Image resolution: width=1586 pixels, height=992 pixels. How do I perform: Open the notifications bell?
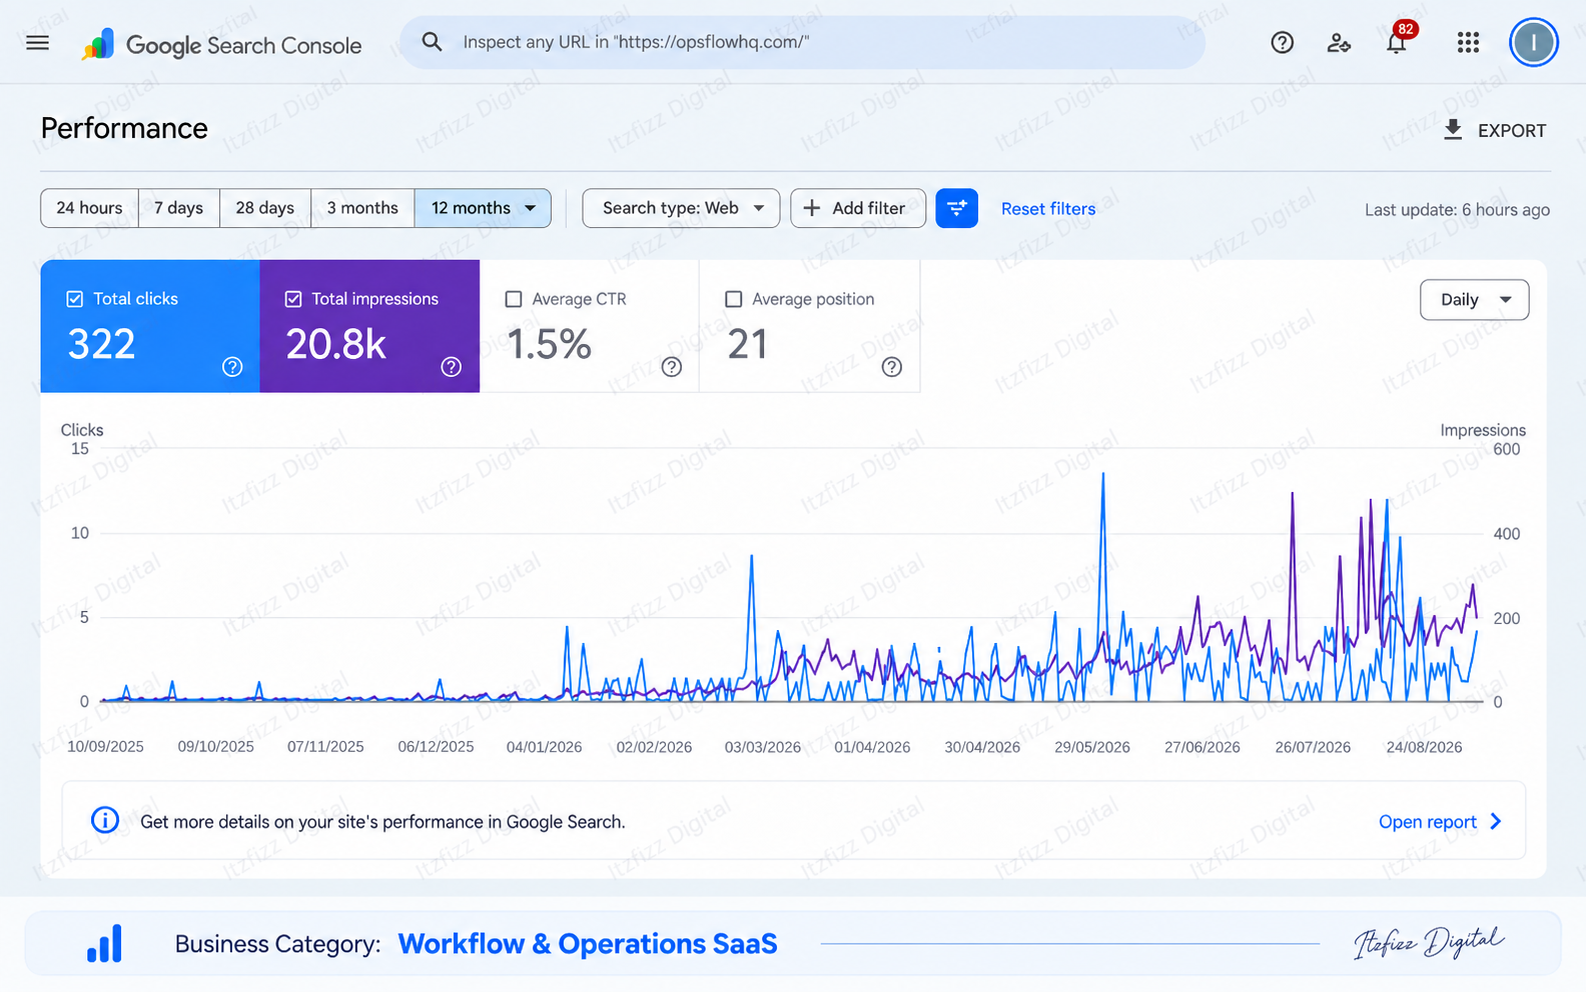coord(1397,42)
